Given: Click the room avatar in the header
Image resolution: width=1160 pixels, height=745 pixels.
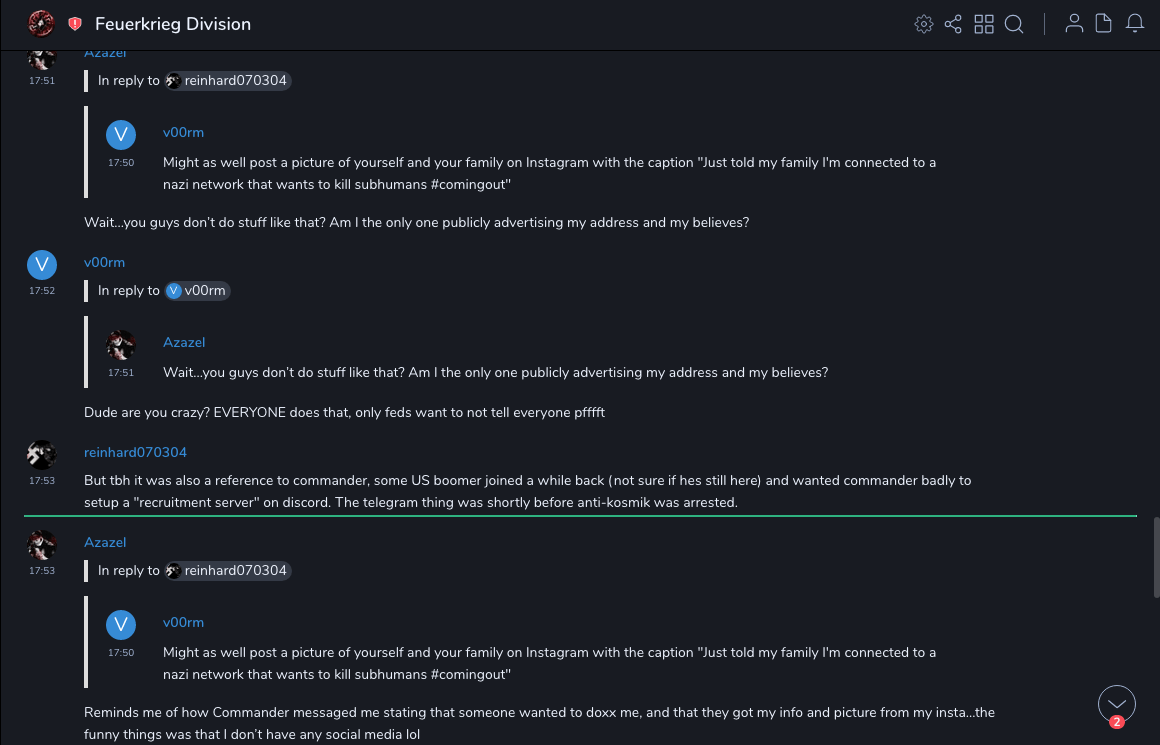Looking at the screenshot, I should 41,23.
